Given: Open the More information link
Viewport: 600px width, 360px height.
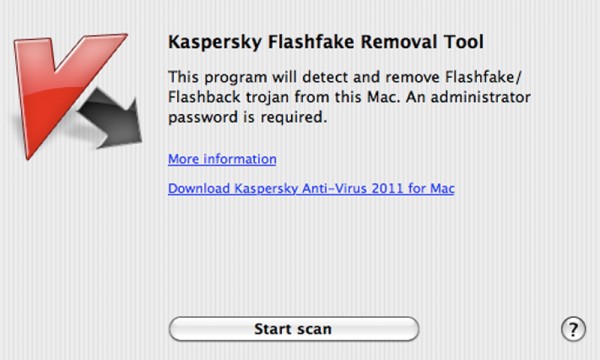Looking at the screenshot, I should click(222, 159).
